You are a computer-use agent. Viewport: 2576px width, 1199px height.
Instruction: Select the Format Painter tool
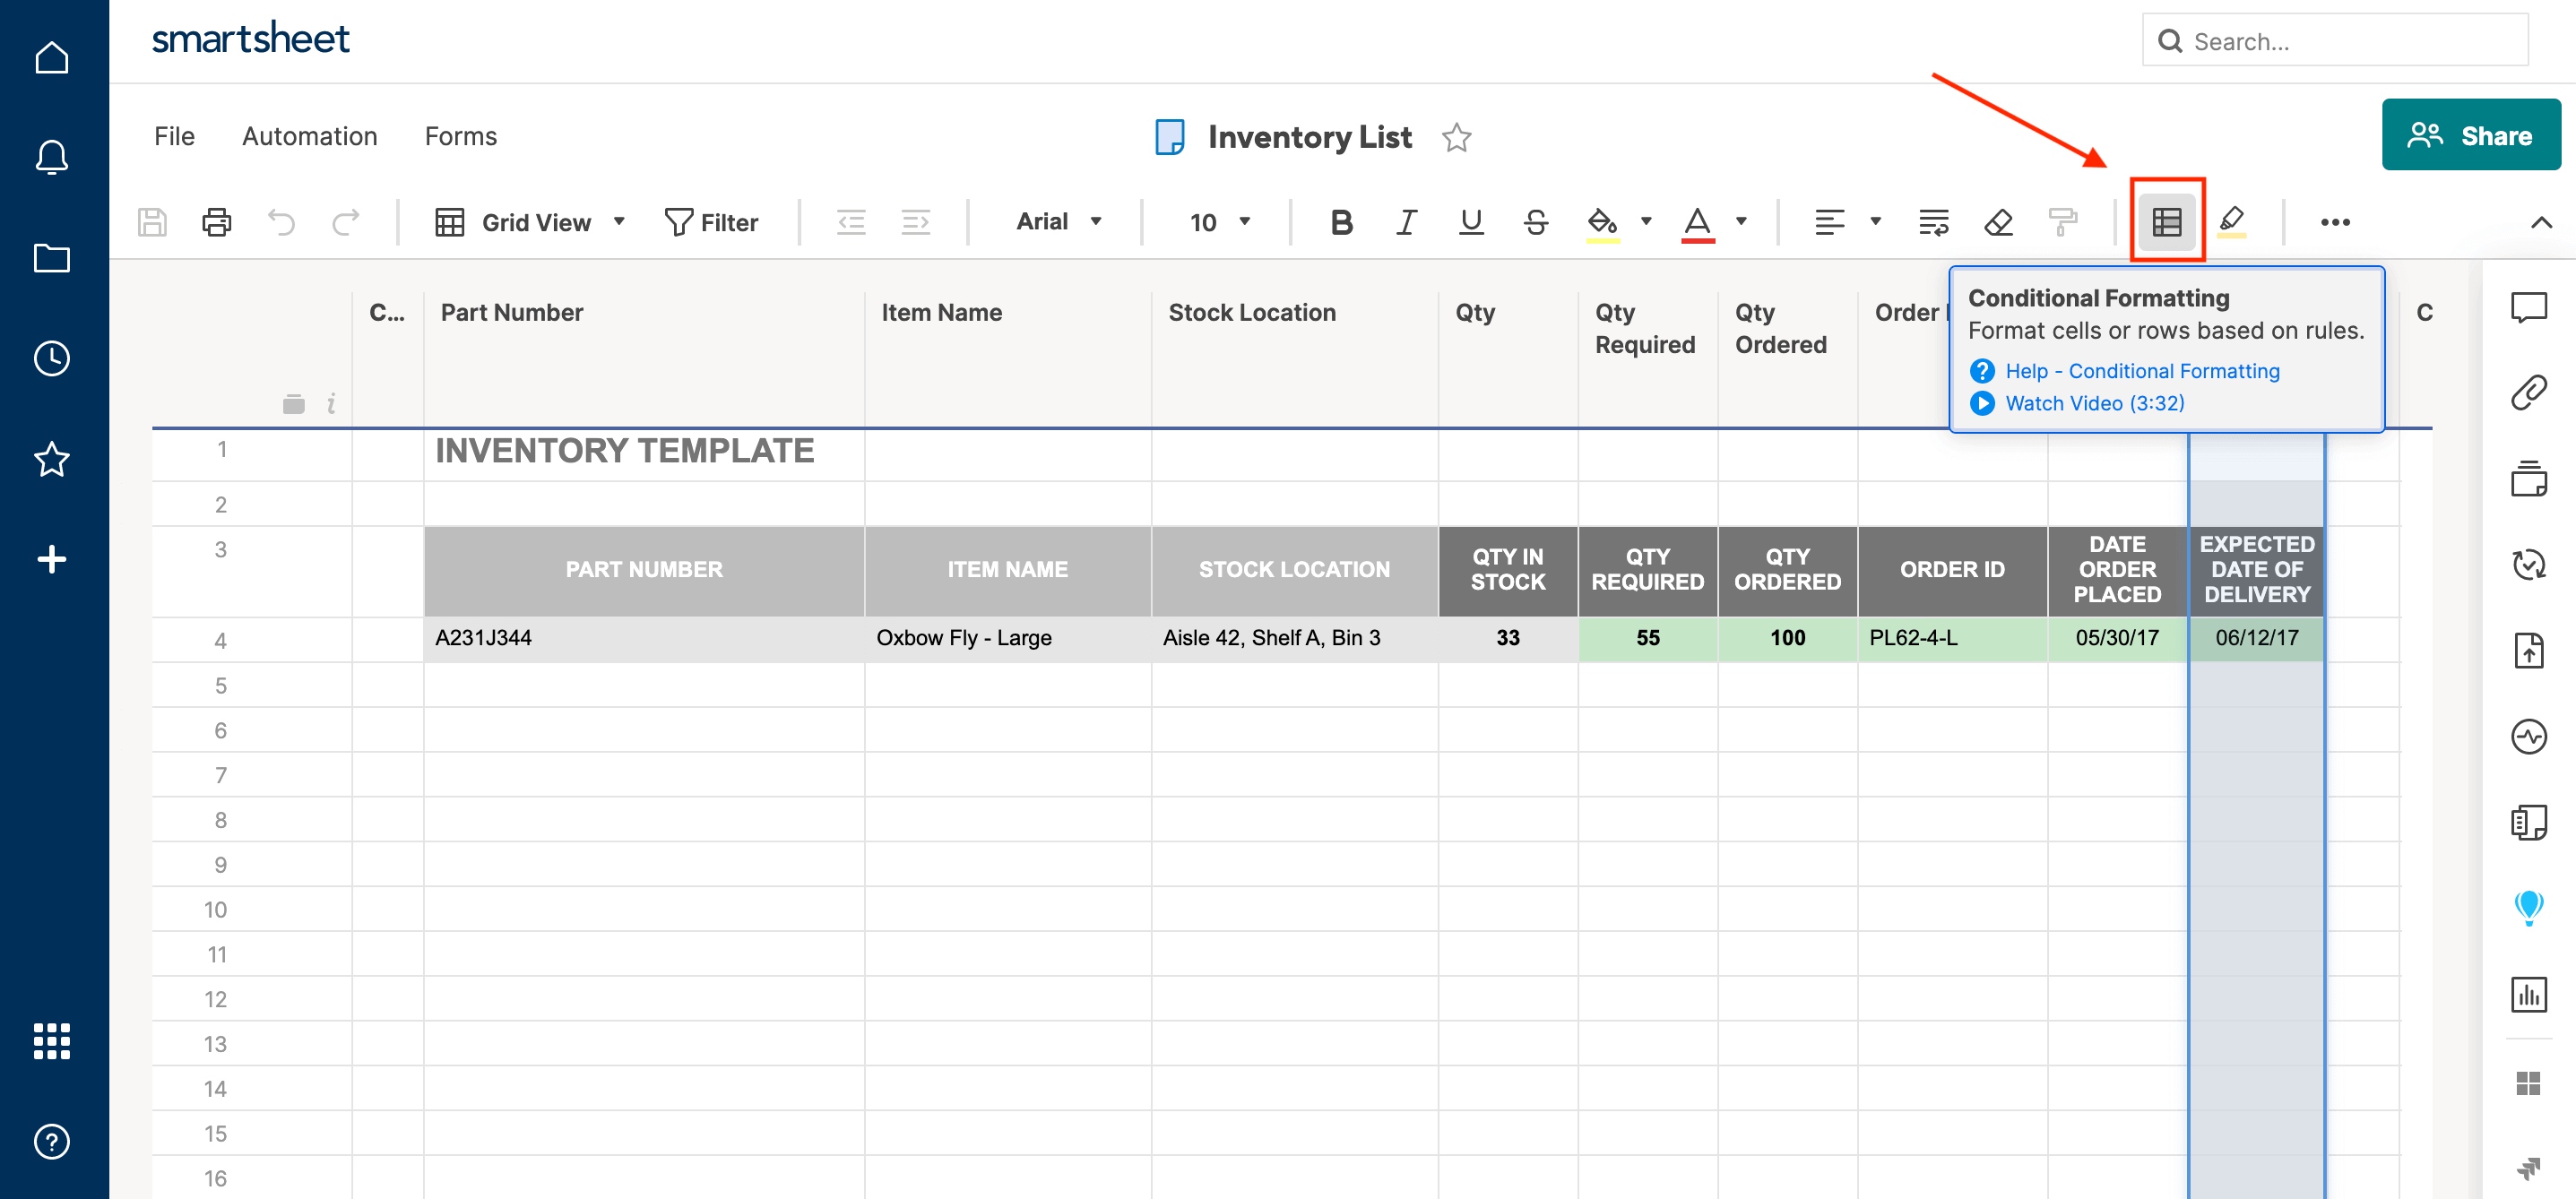click(x=2063, y=222)
